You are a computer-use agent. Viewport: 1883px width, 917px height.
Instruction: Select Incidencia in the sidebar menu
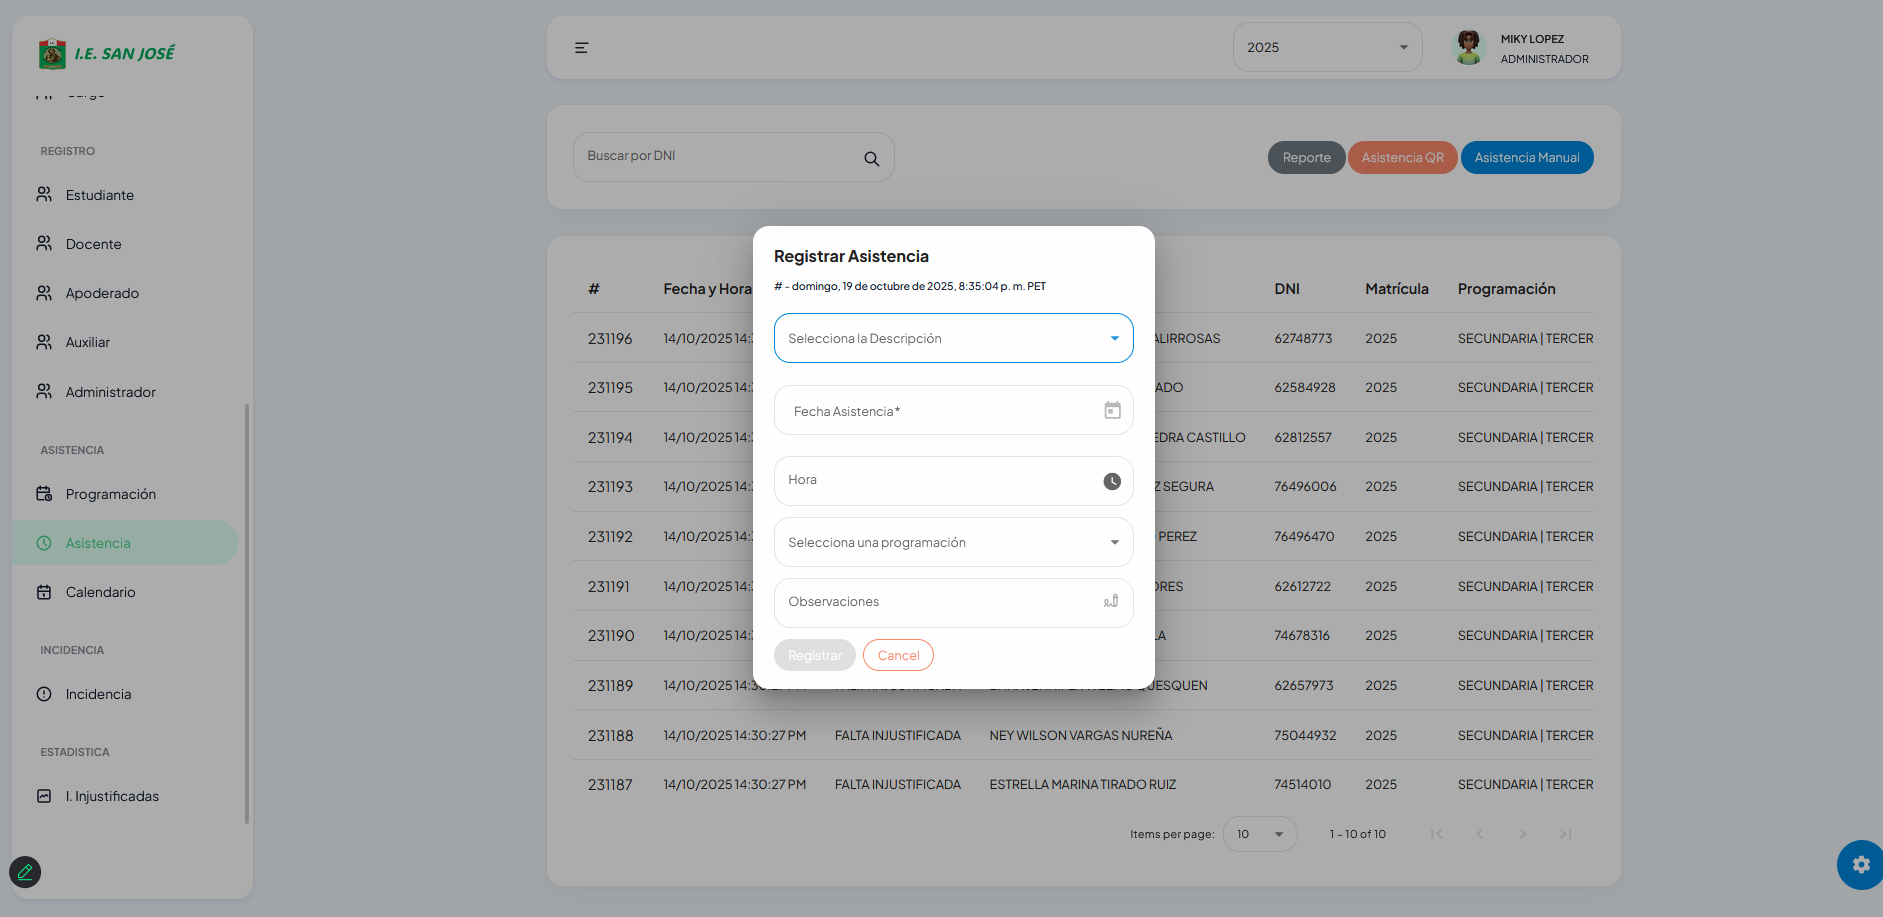point(98,694)
